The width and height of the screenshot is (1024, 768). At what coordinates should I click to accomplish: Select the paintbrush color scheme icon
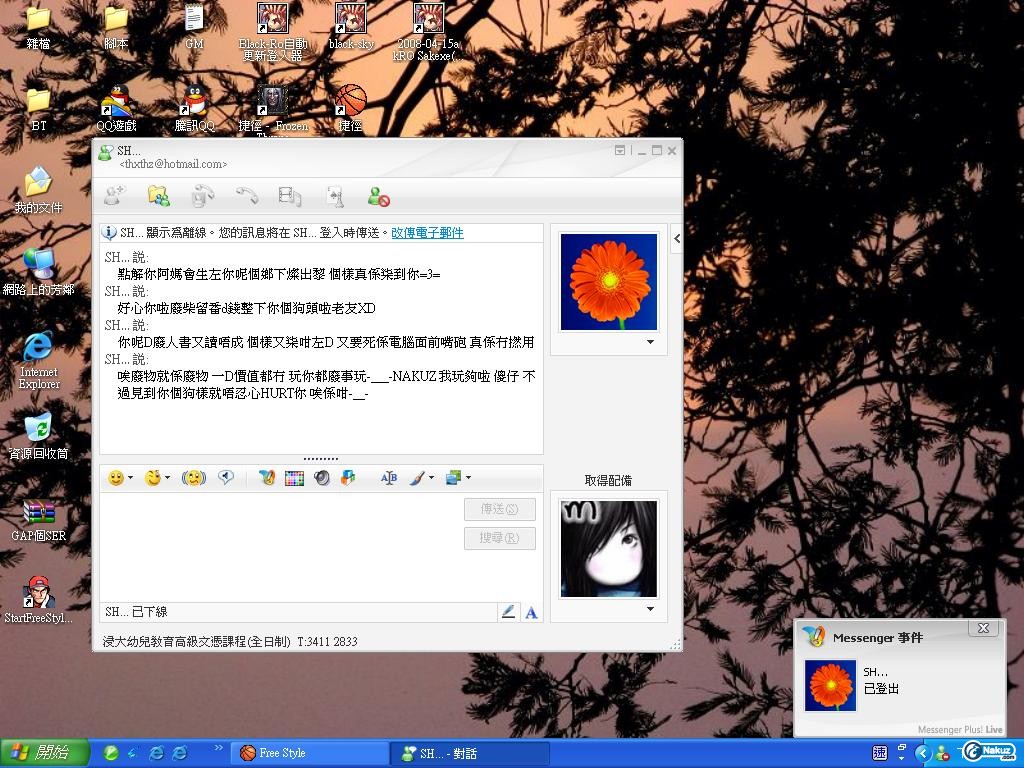coord(417,478)
